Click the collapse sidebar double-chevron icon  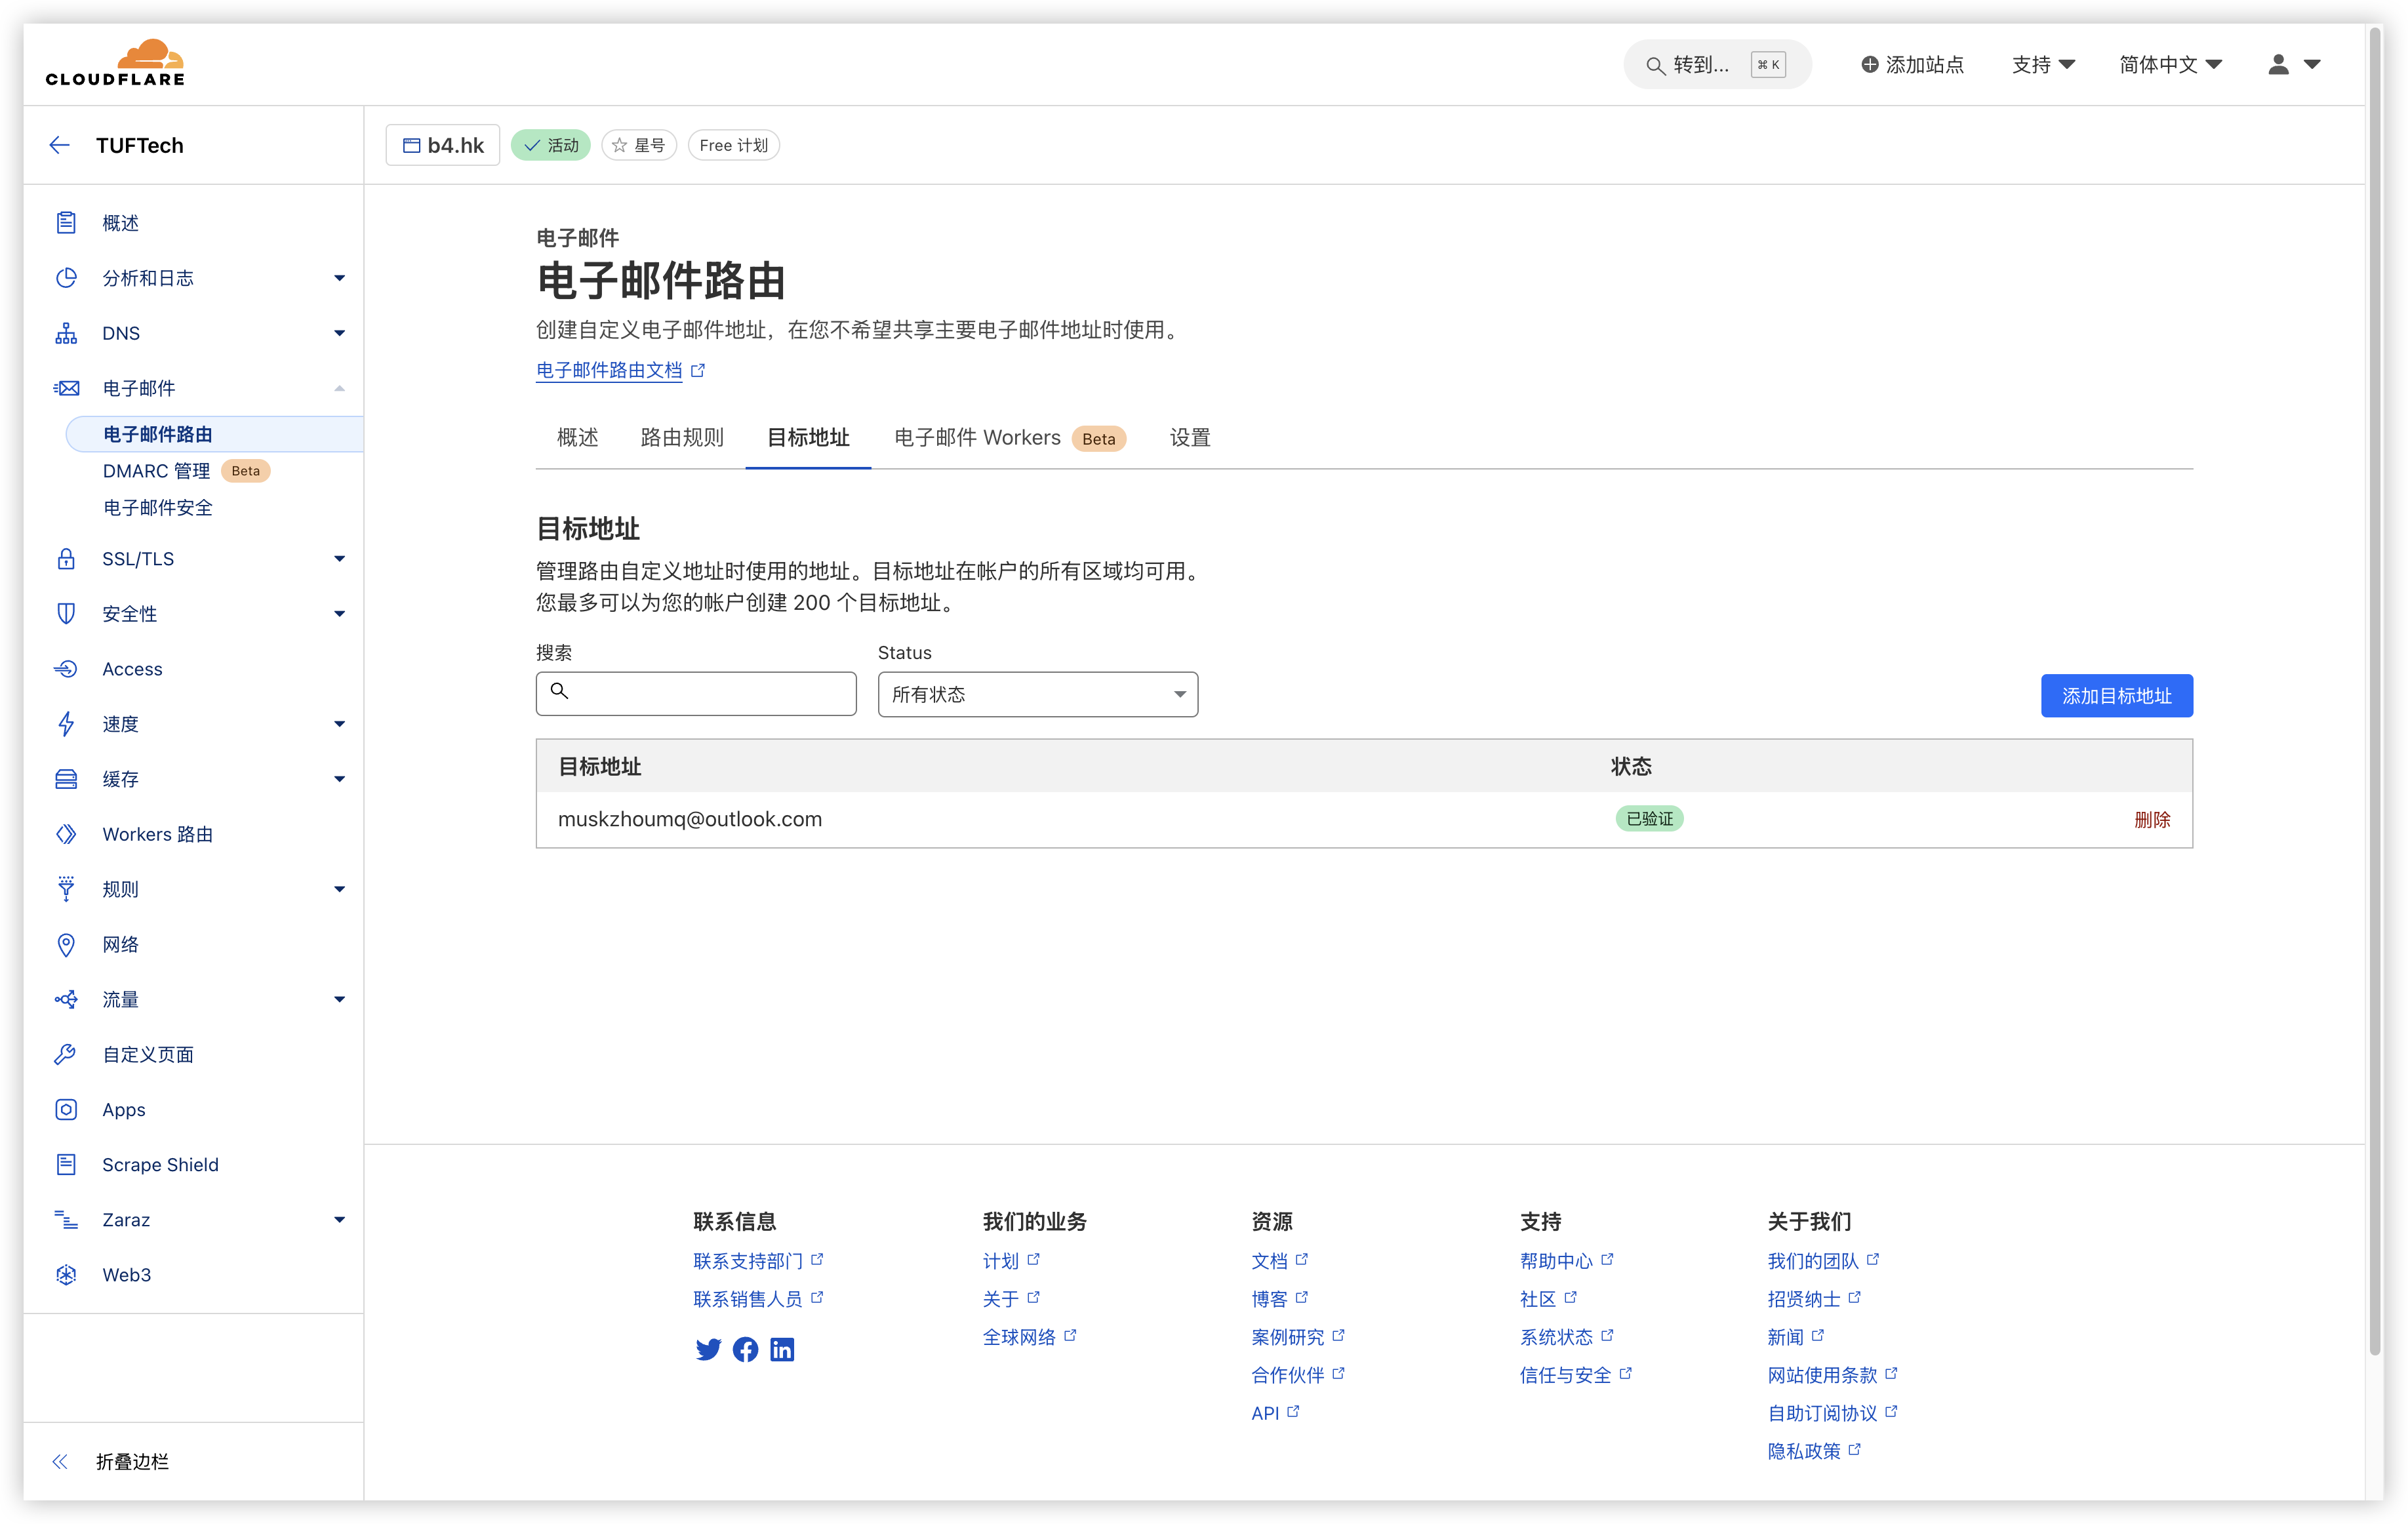coord(60,1461)
